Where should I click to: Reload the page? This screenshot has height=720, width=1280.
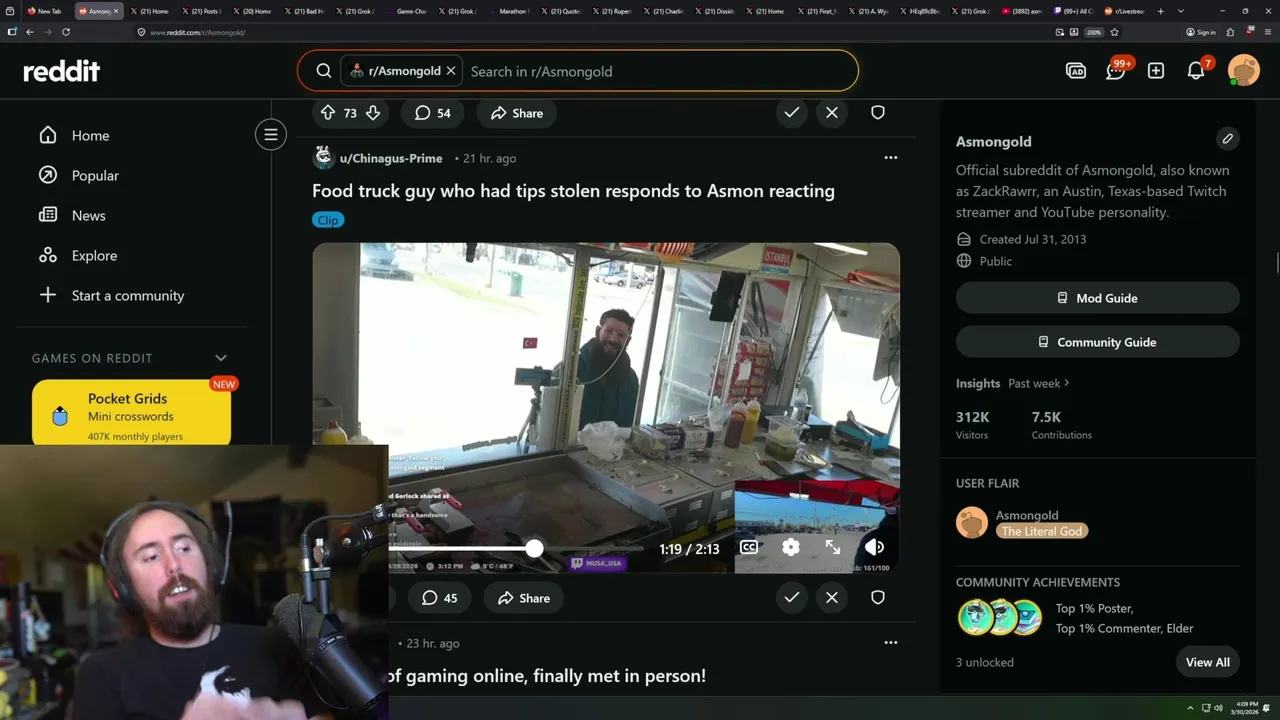(66, 32)
